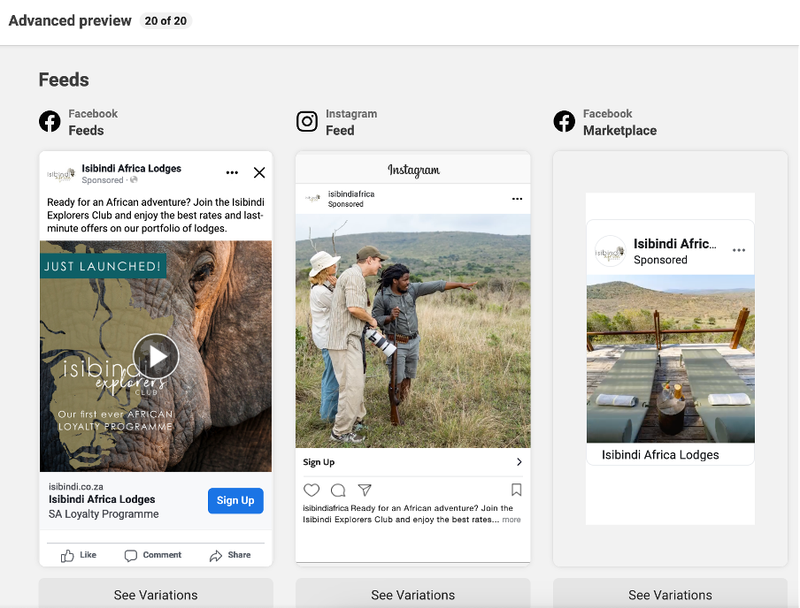800x608 pixels.
Task: Open the three-dot menu on the Facebook ad
Action: (x=233, y=172)
